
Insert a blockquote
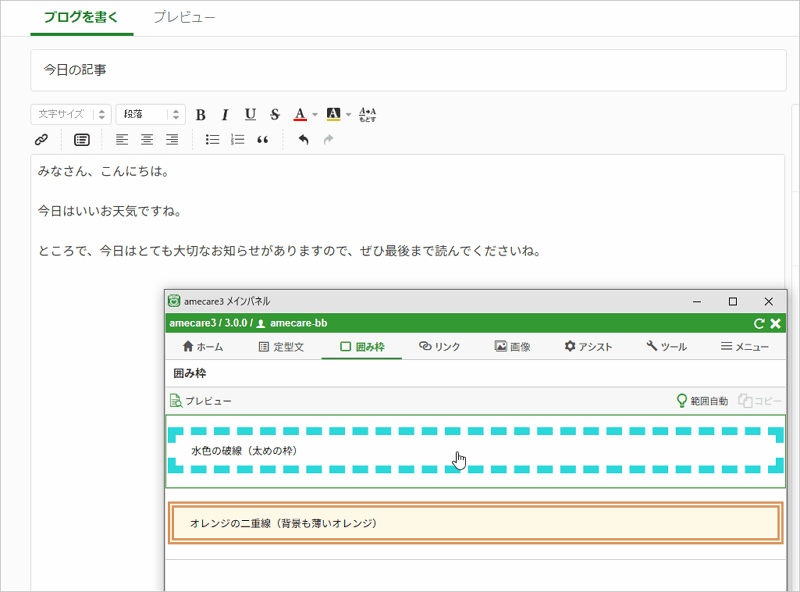coord(263,140)
